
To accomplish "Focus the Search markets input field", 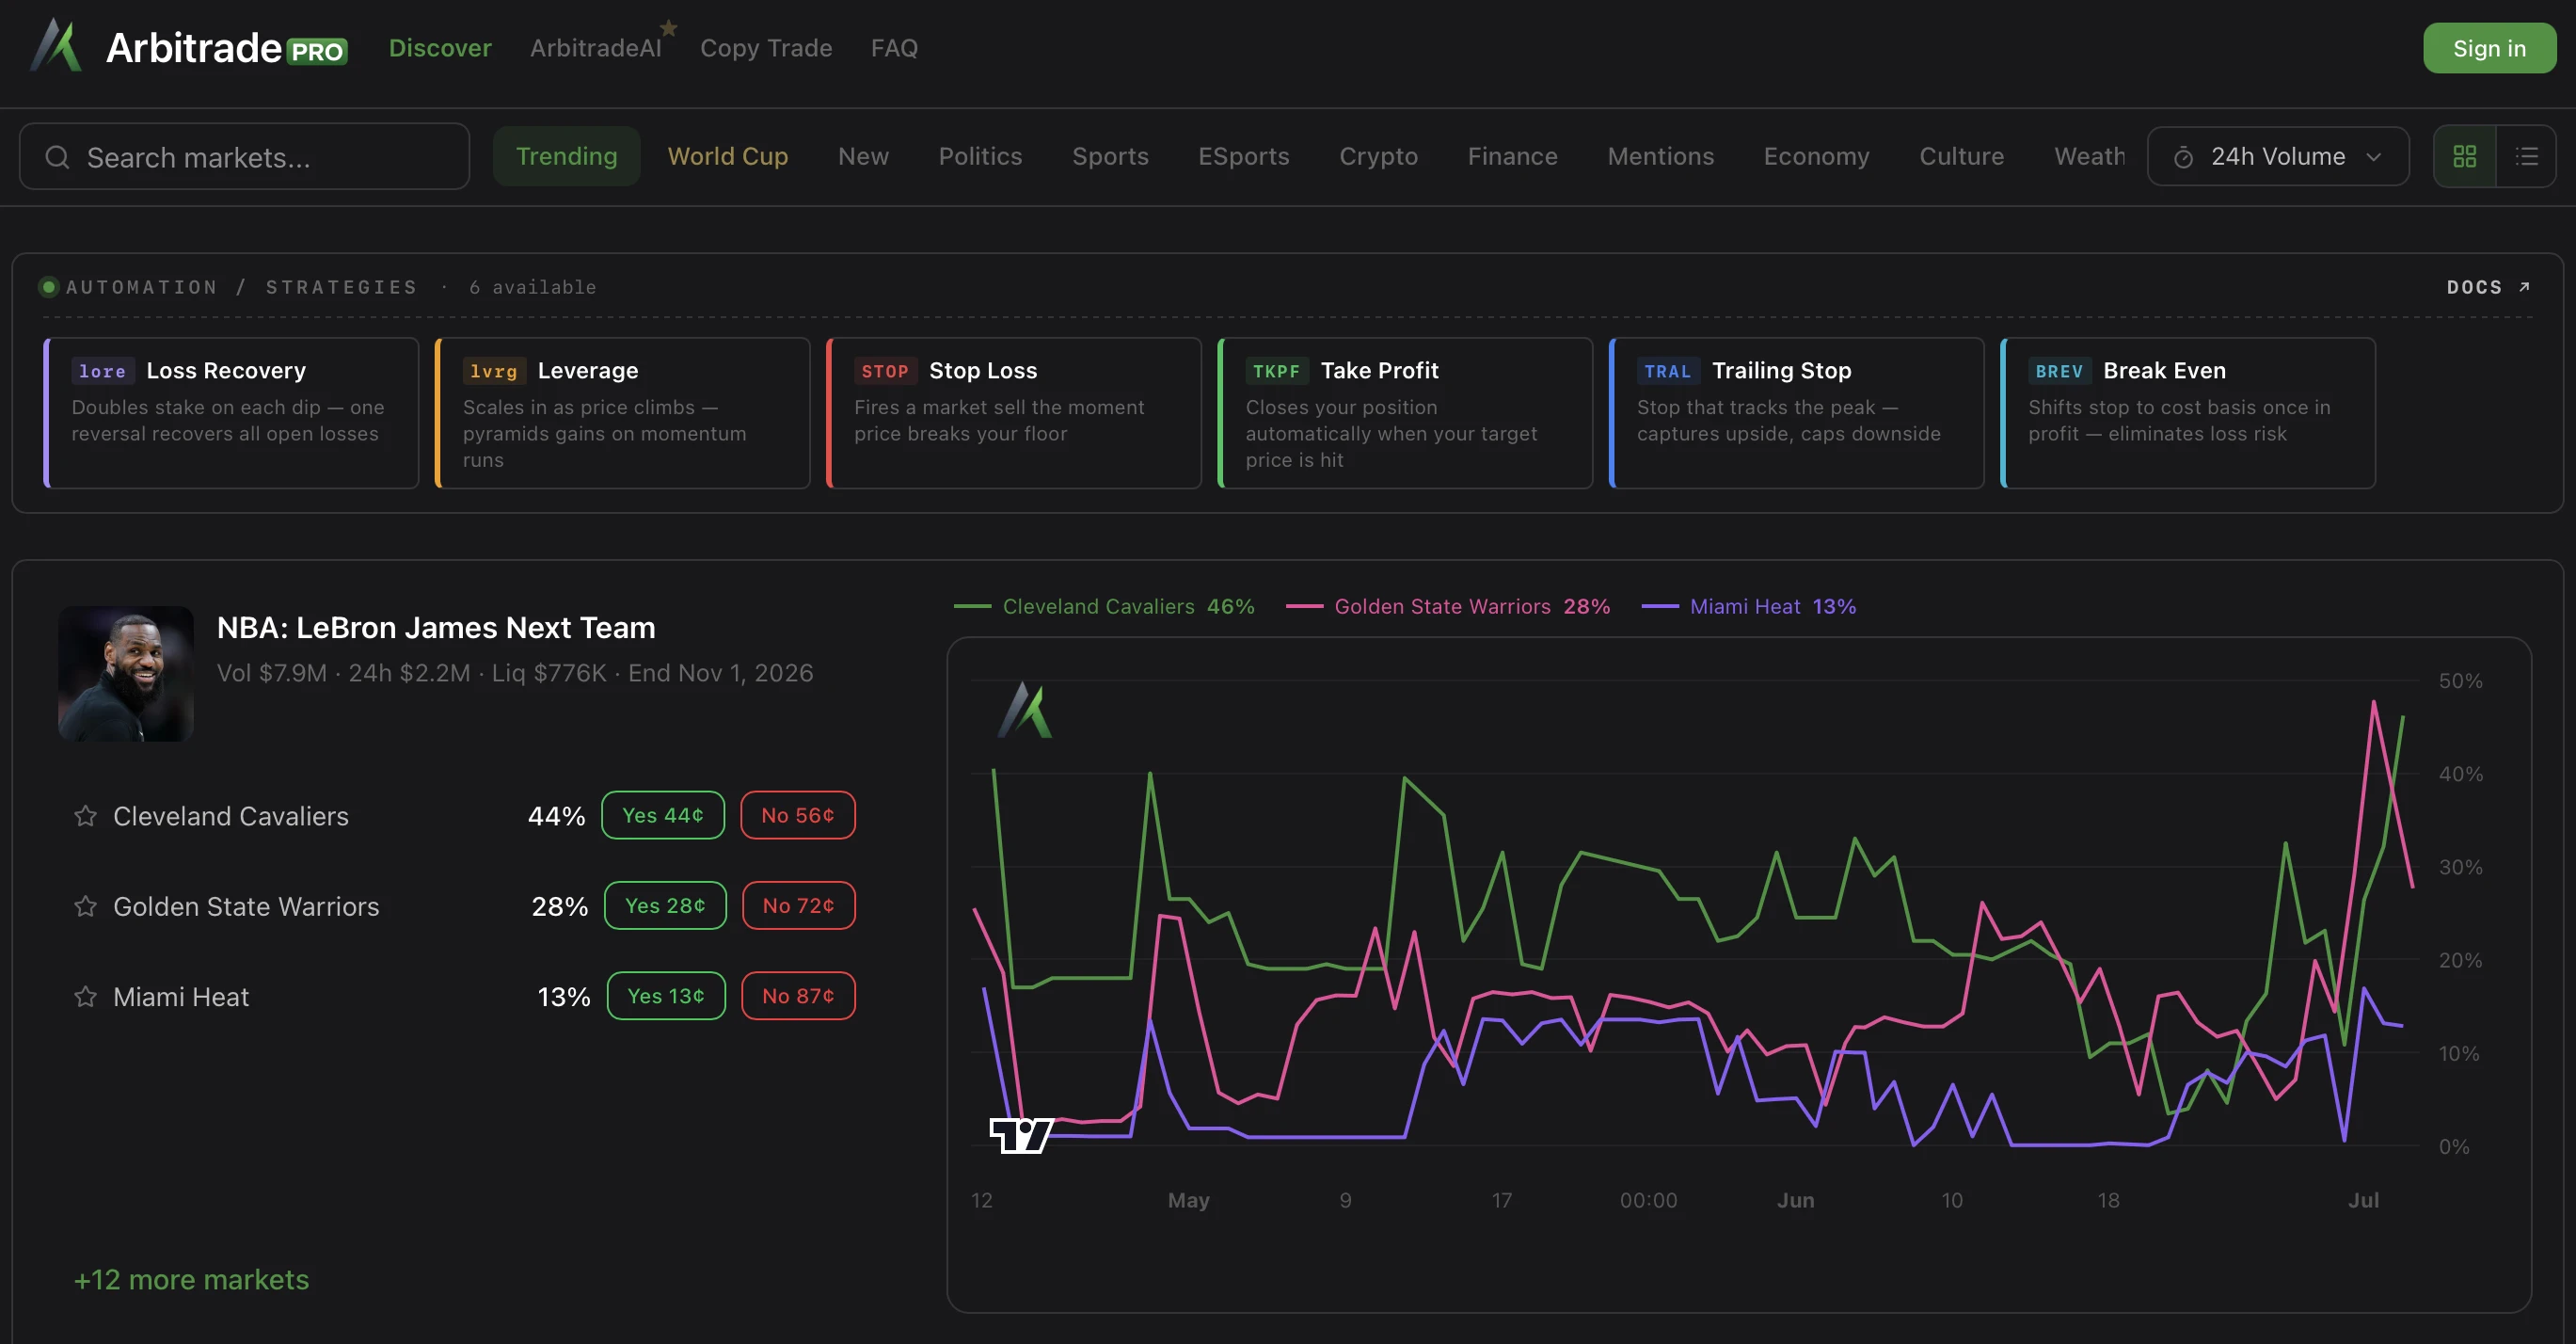I will pos(244,157).
